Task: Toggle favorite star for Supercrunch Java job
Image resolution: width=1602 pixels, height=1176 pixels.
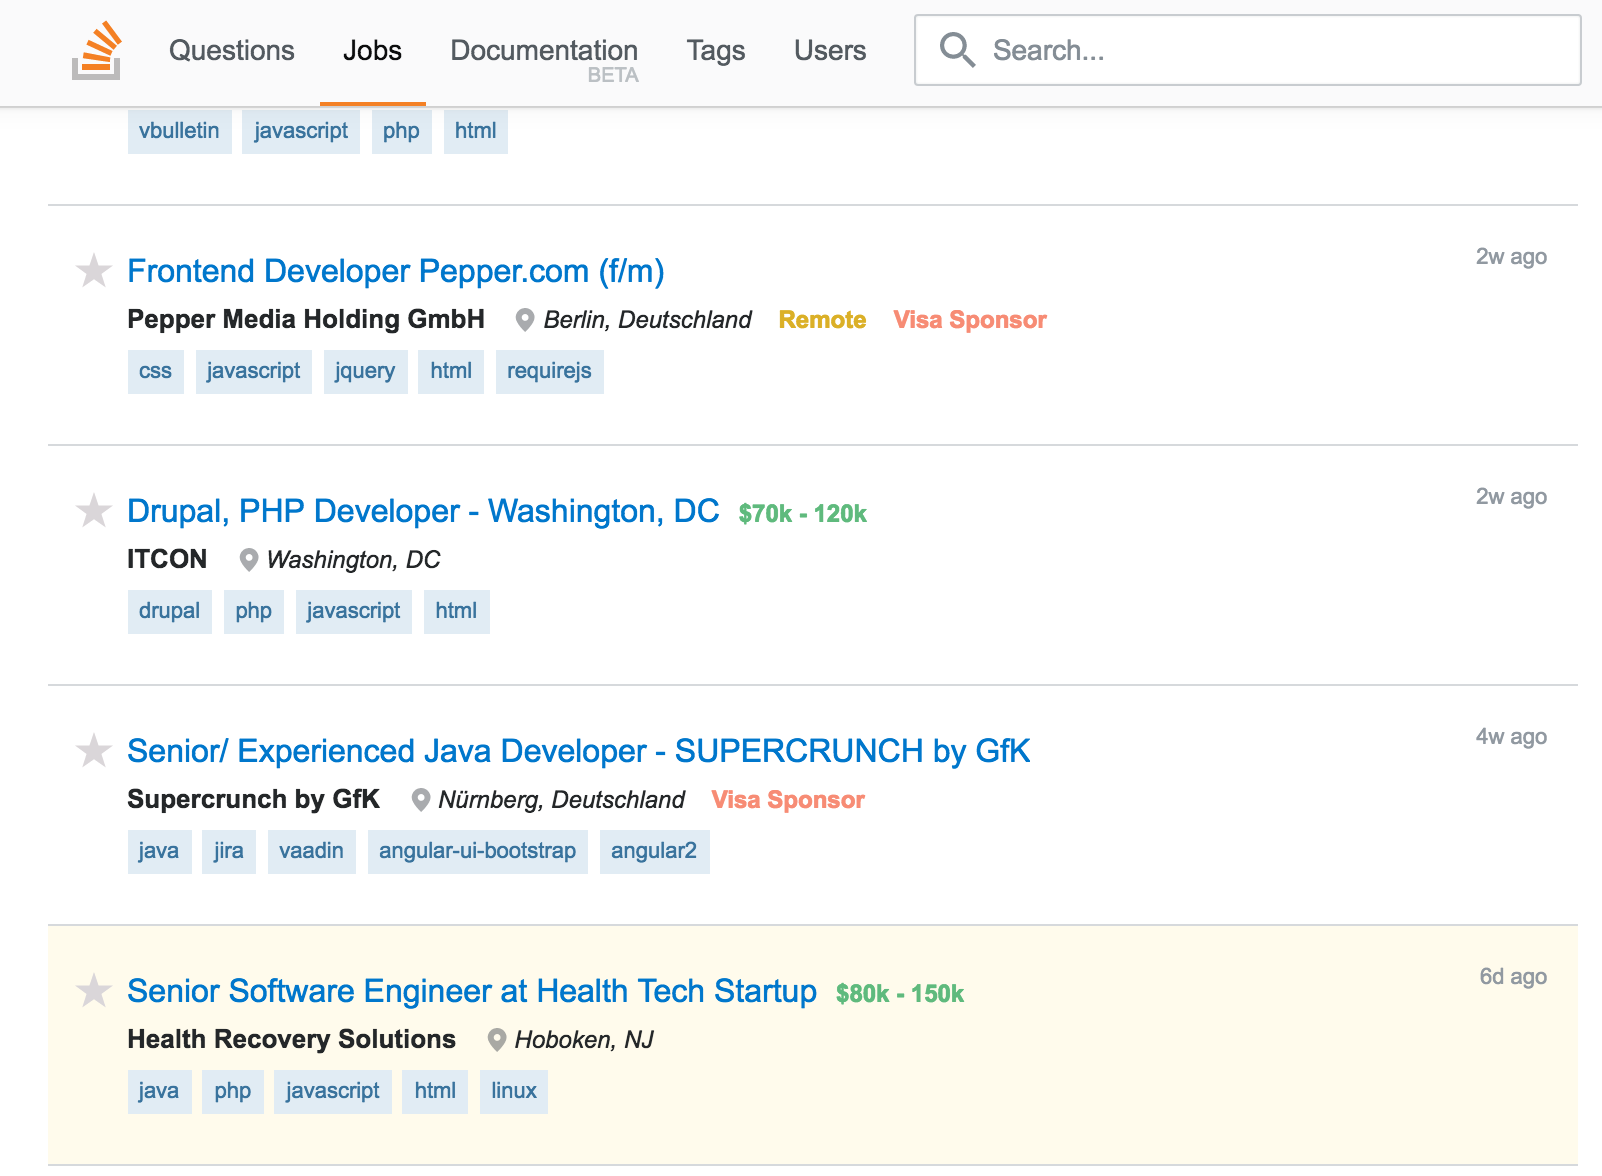Action: pos(94,750)
